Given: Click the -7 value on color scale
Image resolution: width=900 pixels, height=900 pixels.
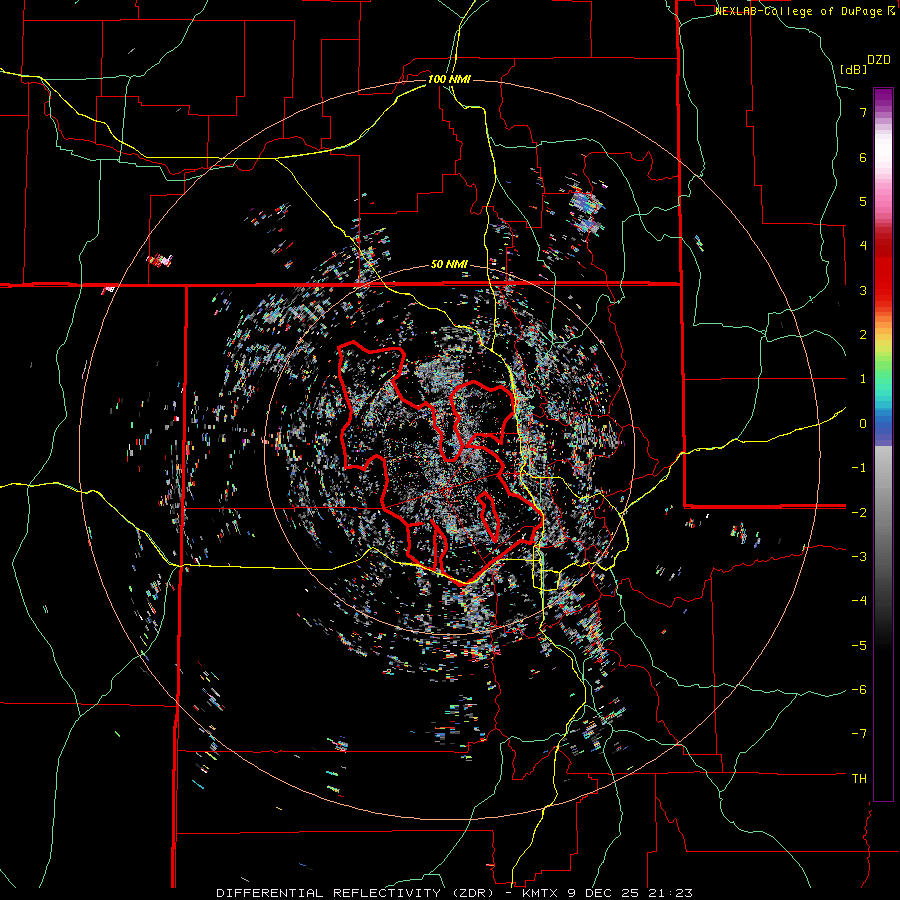Looking at the screenshot, I should [859, 734].
